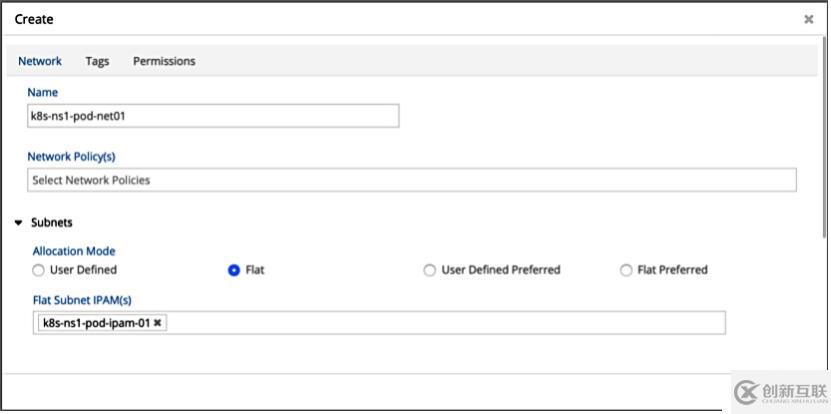Remove k8s-ns1-pod-ipam-01 tag with its x icon
831x414 pixels.
[x=157, y=323]
